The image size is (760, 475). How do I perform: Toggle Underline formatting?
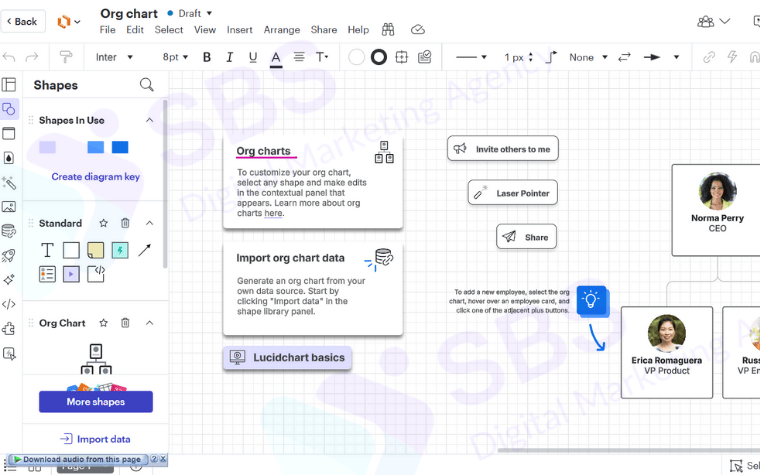click(x=253, y=57)
